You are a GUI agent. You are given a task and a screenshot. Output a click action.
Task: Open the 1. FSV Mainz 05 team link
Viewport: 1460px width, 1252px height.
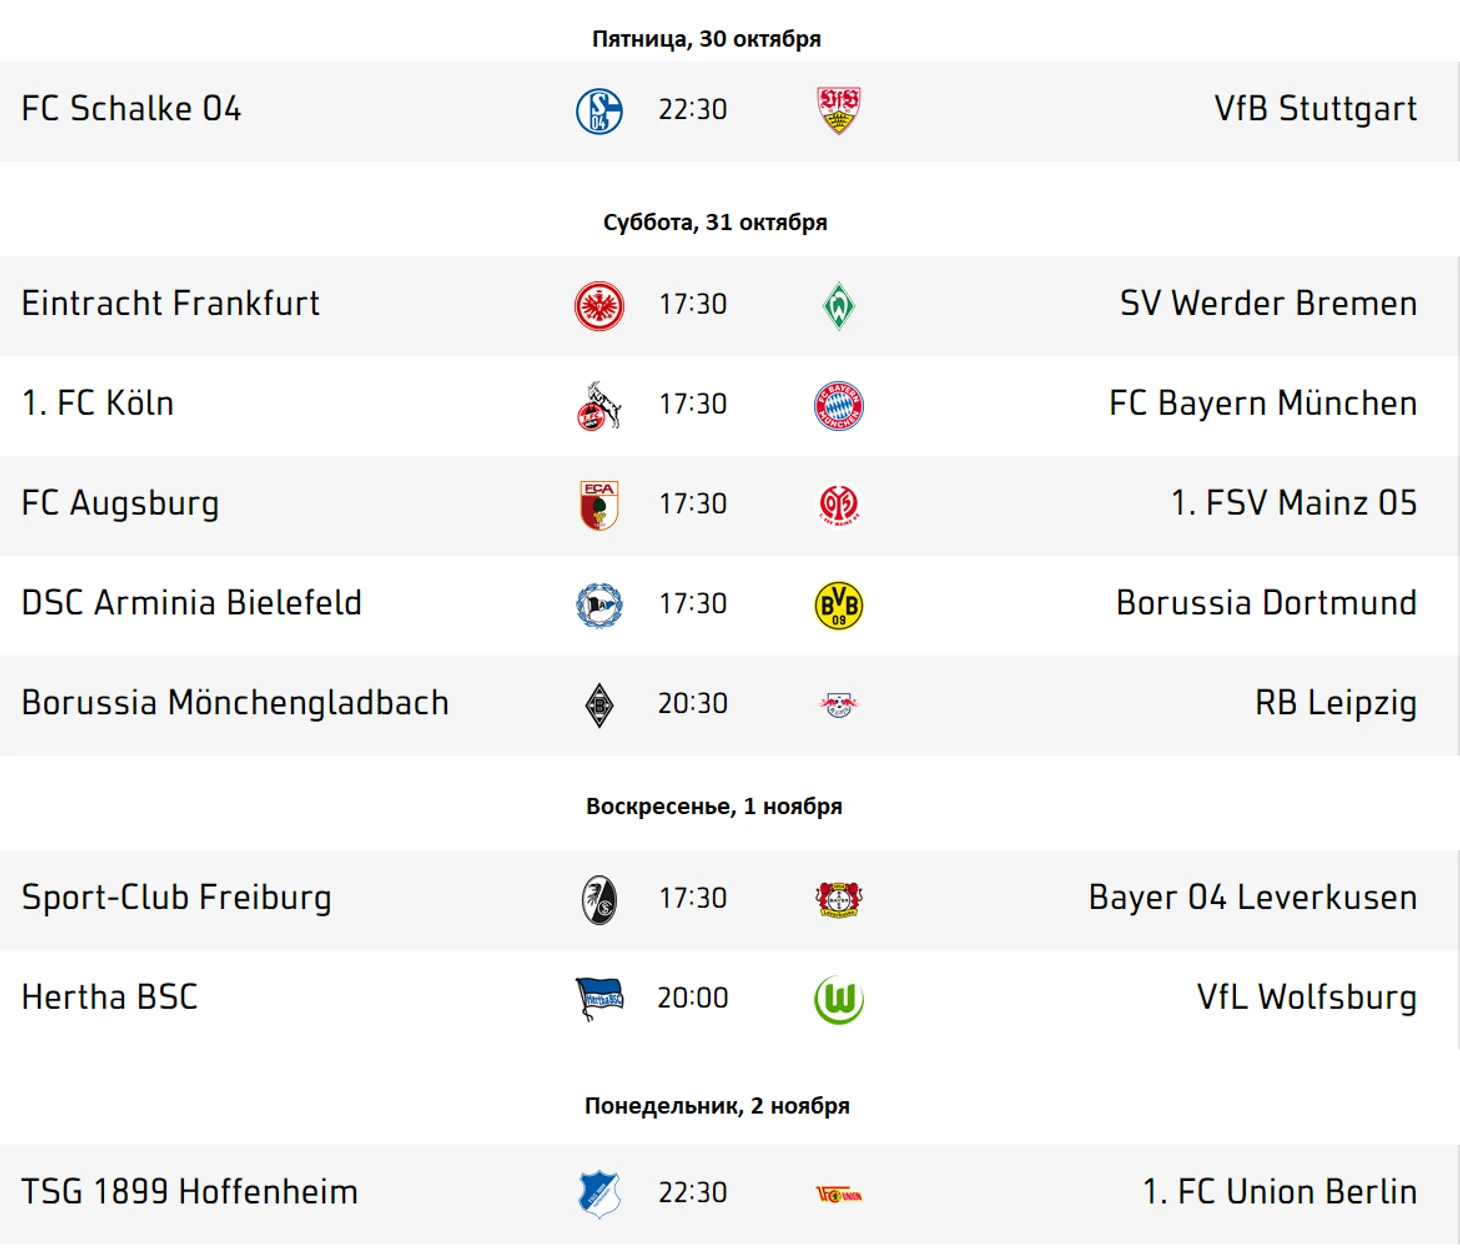pyautogui.click(x=1294, y=503)
